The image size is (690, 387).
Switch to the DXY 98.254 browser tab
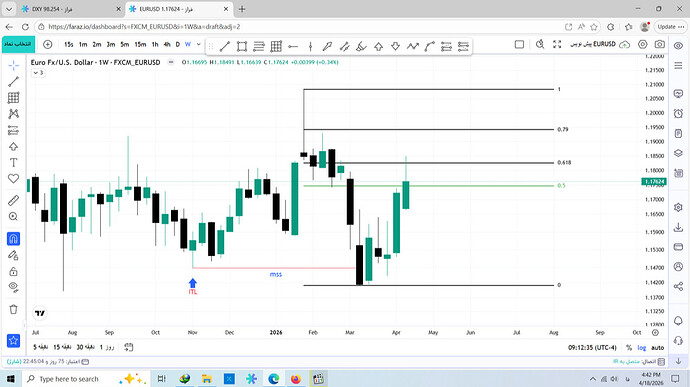[52, 9]
